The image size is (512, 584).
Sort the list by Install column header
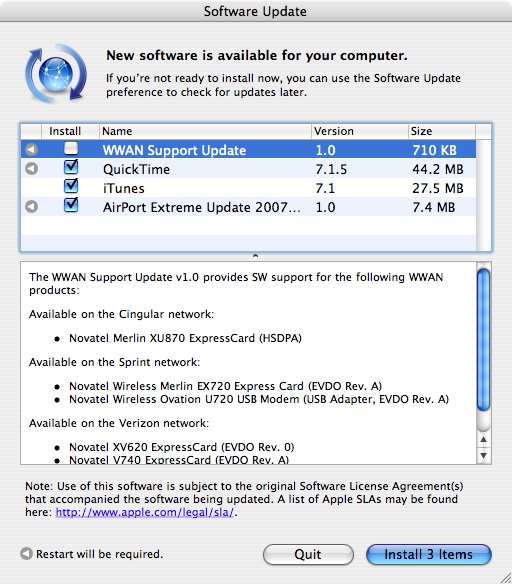tap(70, 131)
